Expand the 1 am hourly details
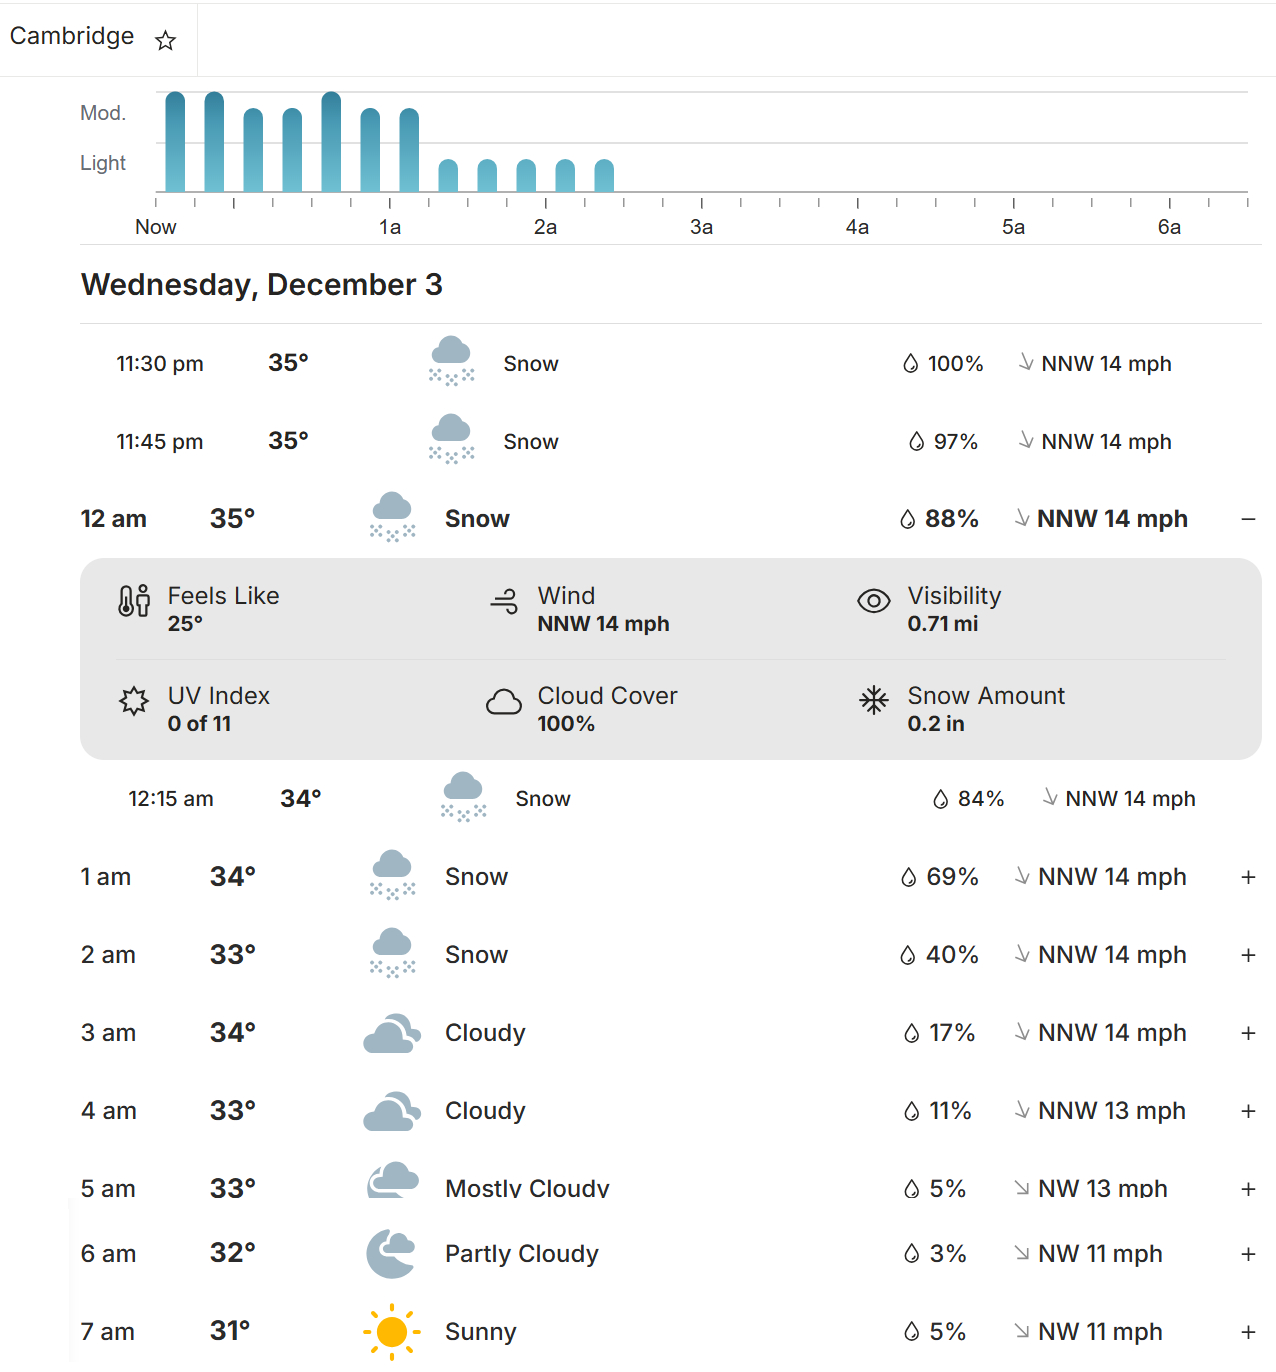 1248,877
